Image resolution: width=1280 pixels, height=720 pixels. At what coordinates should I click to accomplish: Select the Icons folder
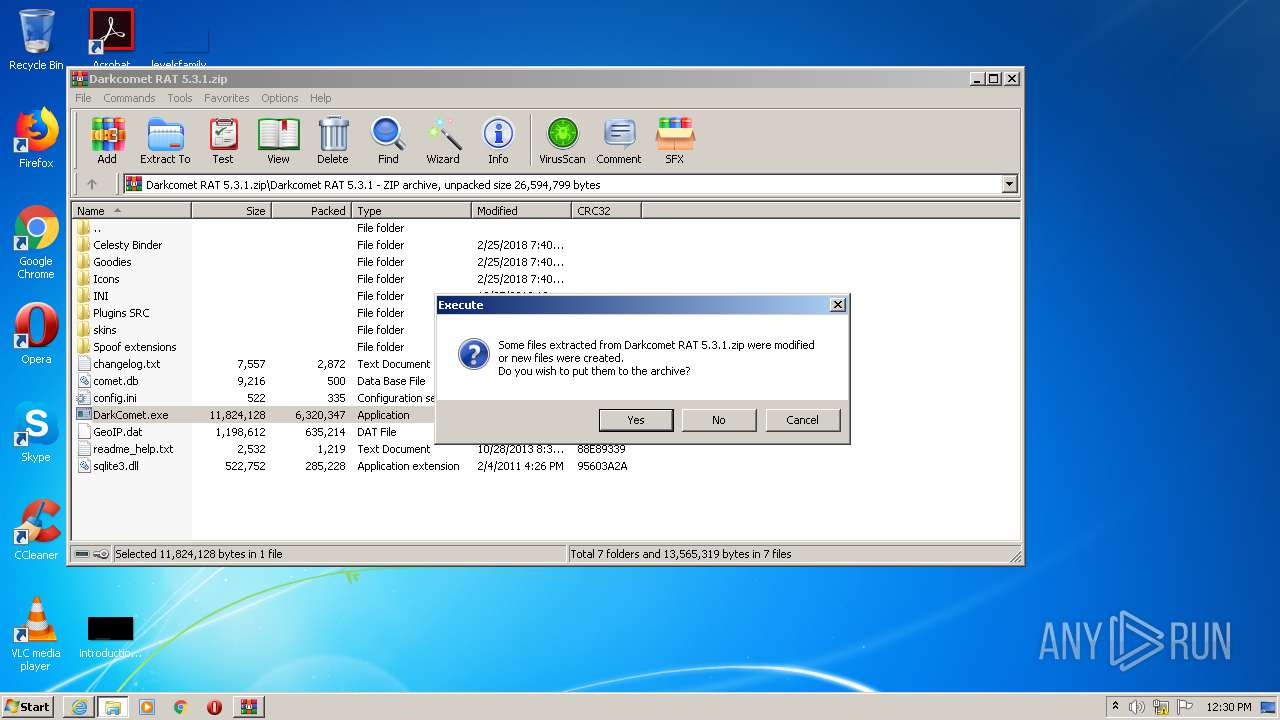pyautogui.click(x=106, y=279)
